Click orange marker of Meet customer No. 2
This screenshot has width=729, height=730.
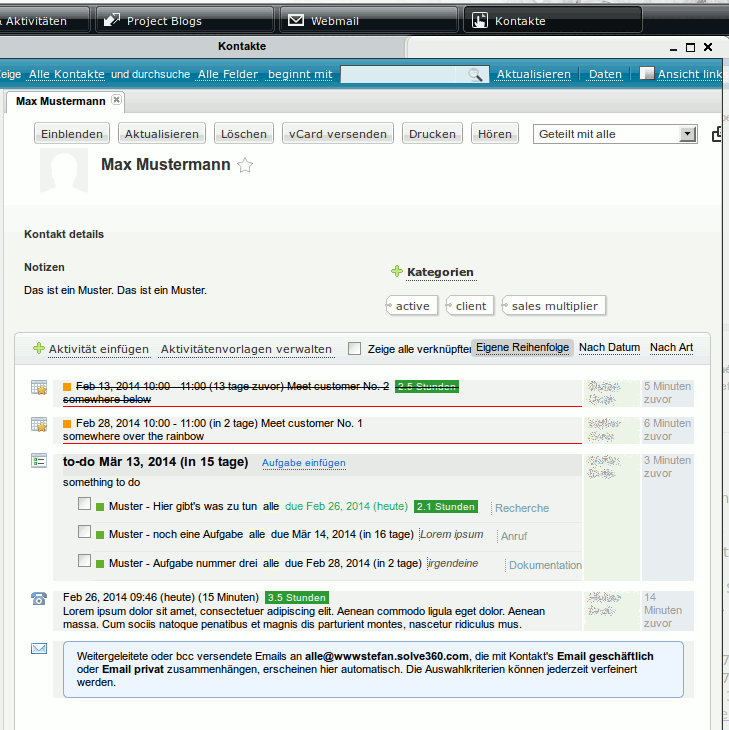pos(67,386)
